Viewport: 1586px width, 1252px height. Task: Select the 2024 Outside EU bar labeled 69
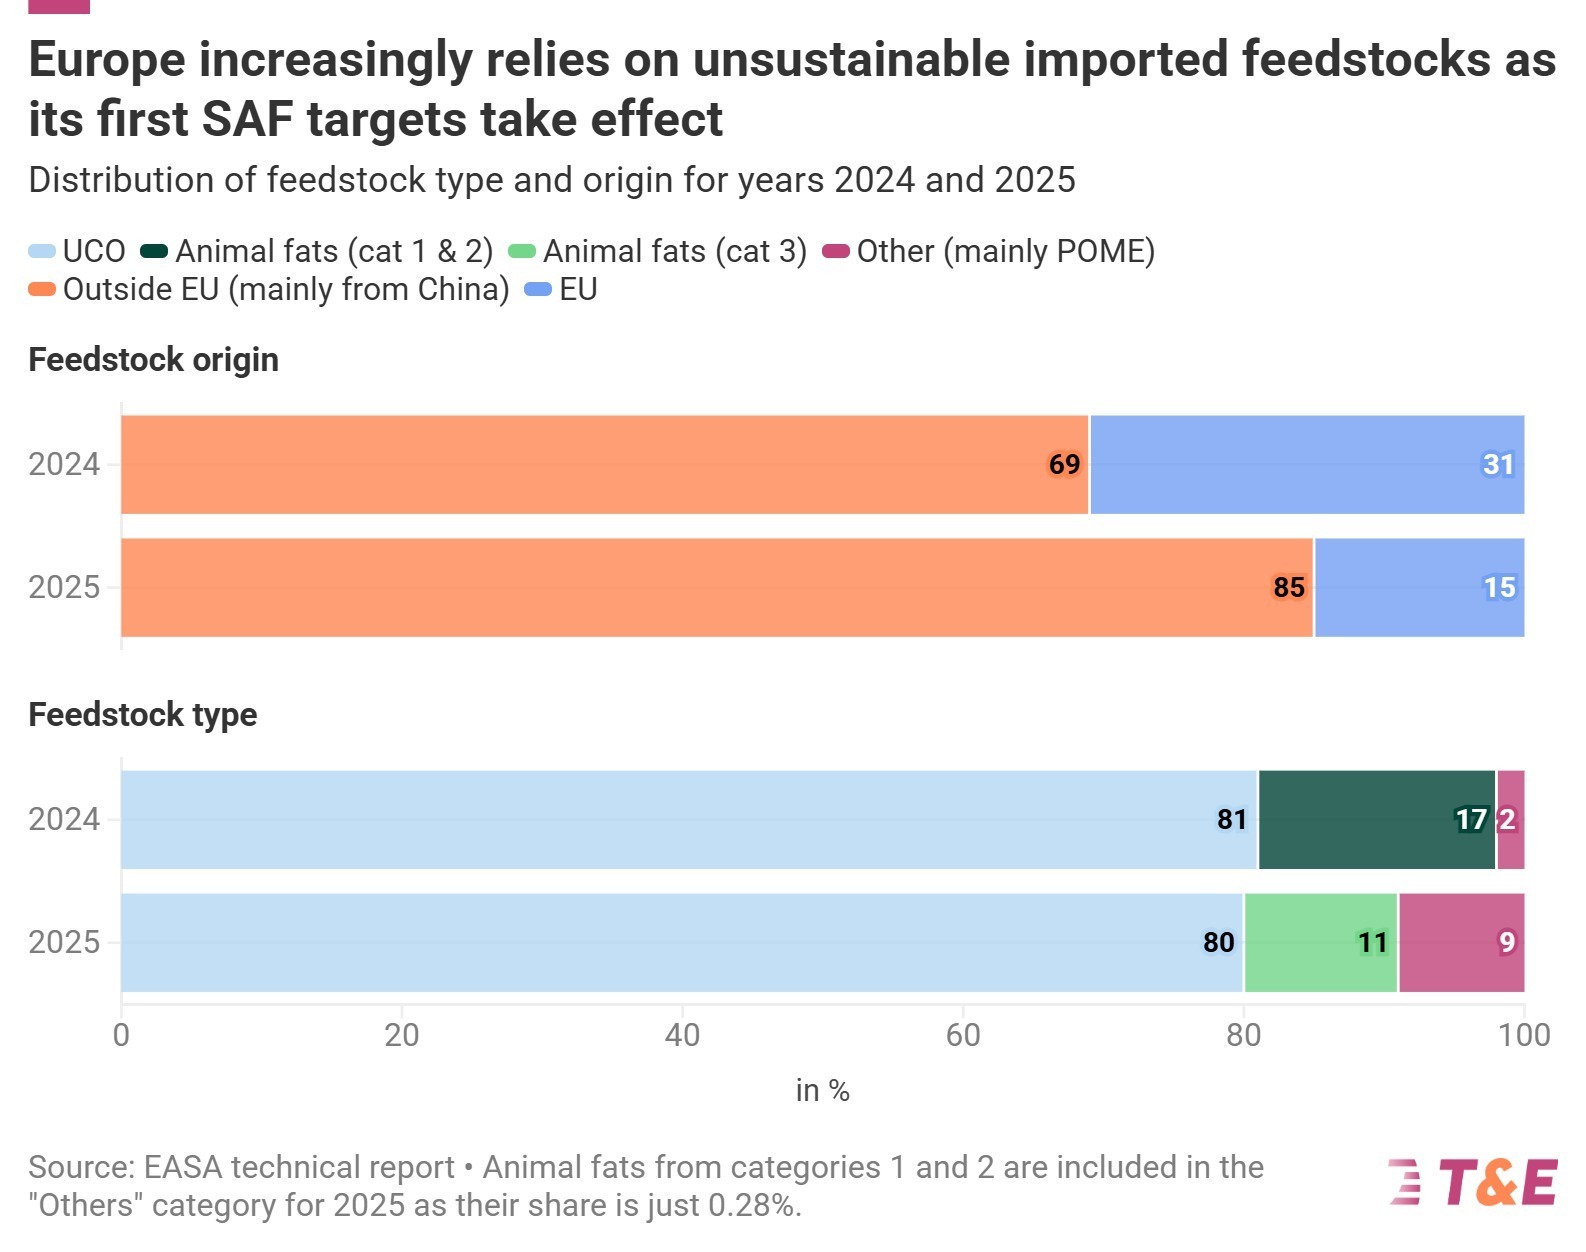[x=605, y=465]
